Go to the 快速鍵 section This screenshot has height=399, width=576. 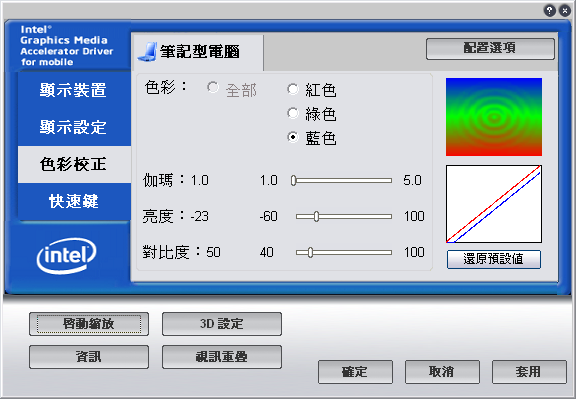[74, 201]
